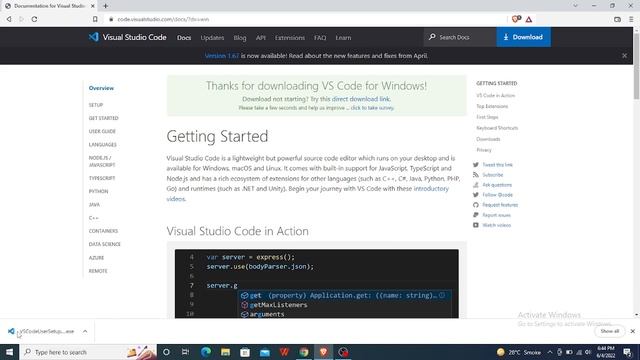Viewport: 640px width, 360px height.
Task: Click the page vertical scrollbar thumb
Action: pos(636,65)
